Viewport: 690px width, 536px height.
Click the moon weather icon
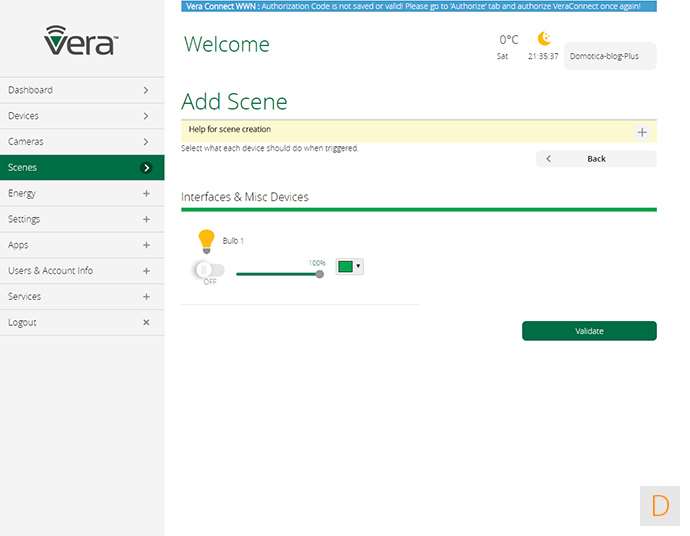coord(544,39)
